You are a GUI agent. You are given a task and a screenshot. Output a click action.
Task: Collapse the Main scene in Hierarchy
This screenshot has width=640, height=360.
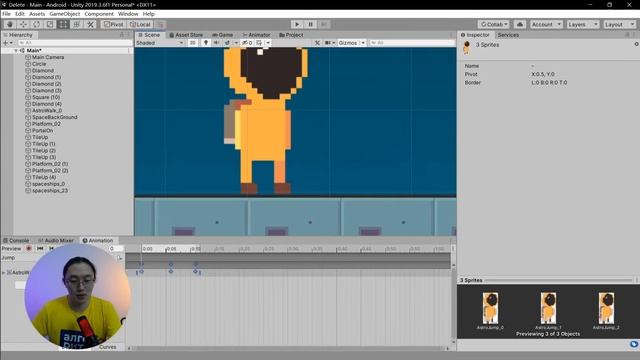pyautogui.click(x=16, y=51)
